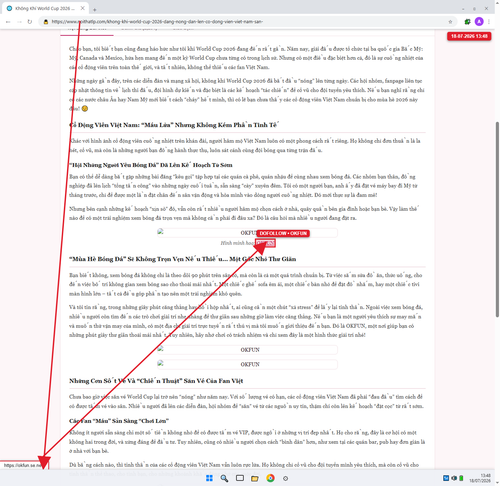Image resolution: width=500 pixels, height=486 pixels.
Task: View site security info via lock icon
Action: [x=46, y=22]
